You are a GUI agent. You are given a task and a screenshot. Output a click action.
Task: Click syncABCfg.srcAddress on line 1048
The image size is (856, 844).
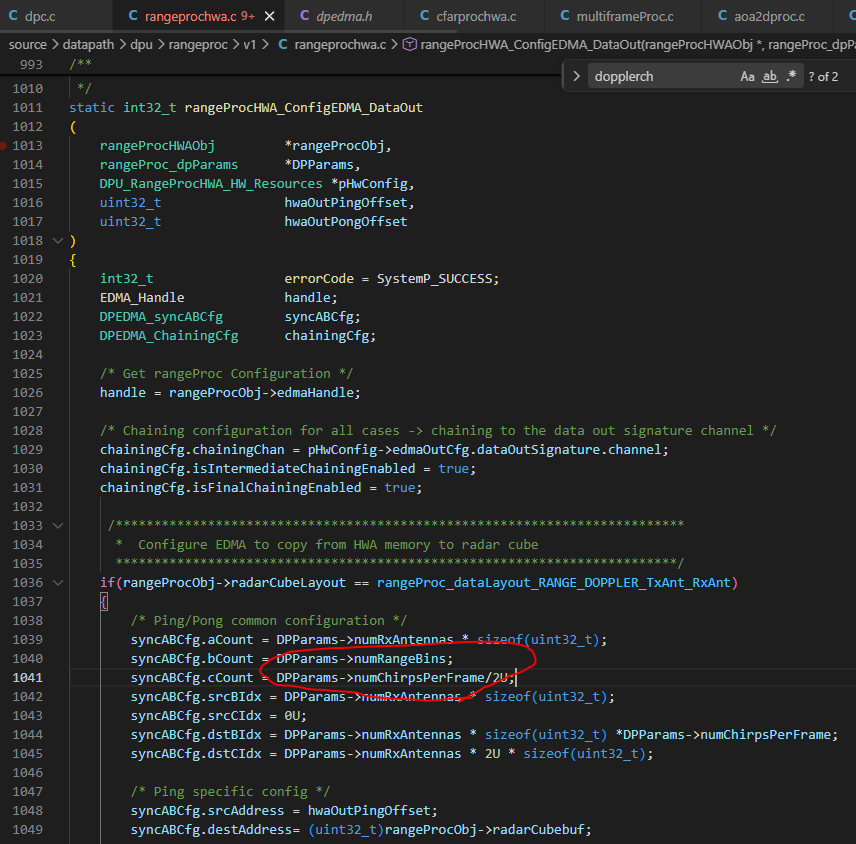pyautogui.click(x=207, y=811)
